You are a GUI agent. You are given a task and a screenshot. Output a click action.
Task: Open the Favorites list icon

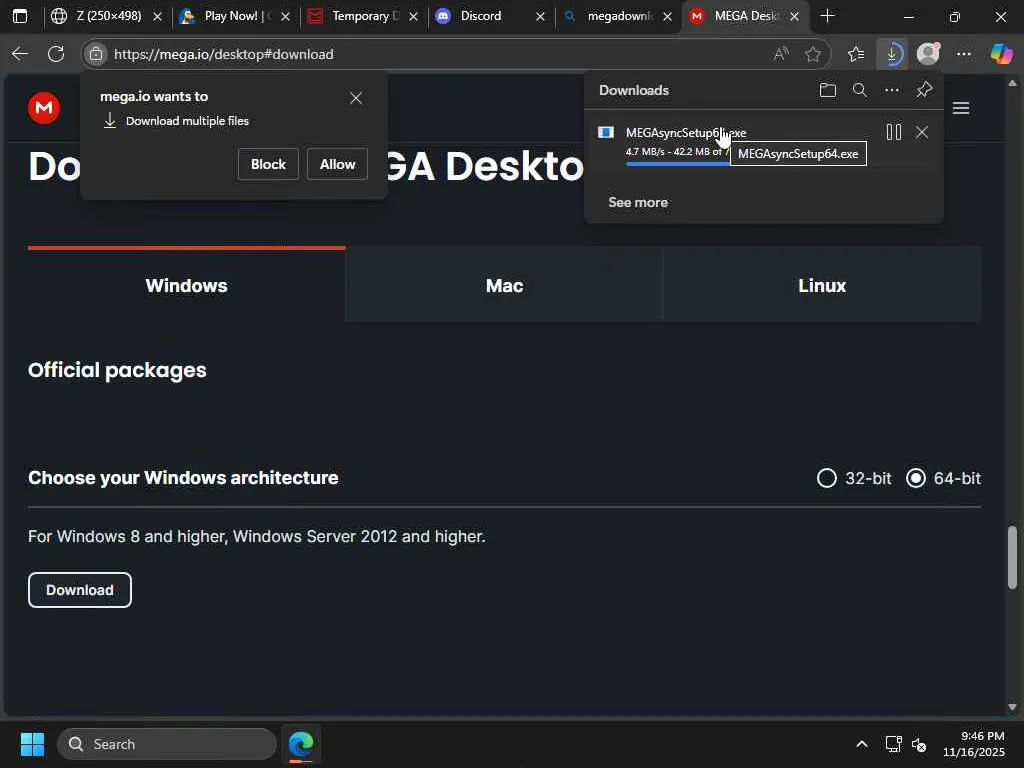pyautogui.click(x=856, y=54)
